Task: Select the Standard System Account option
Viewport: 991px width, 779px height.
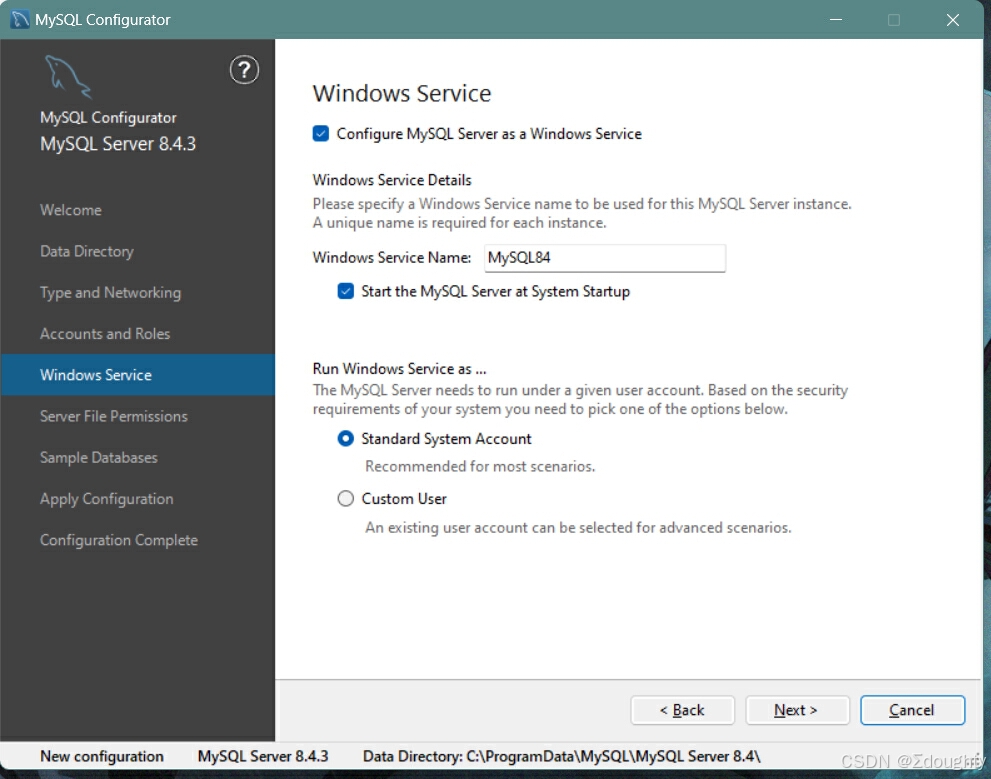Action: pyautogui.click(x=345, y=438)
